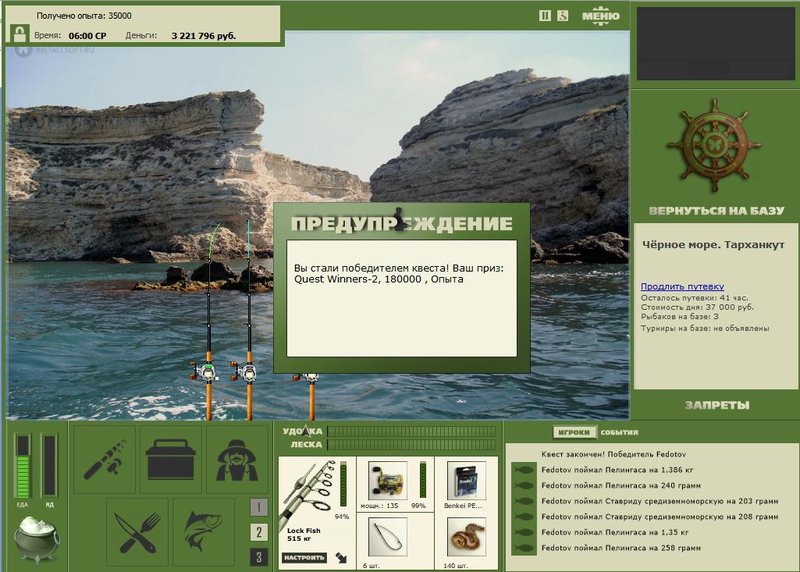
Task: Click the arrow icon beside НАСТРОИТЬ
Action: coord(341,558)
